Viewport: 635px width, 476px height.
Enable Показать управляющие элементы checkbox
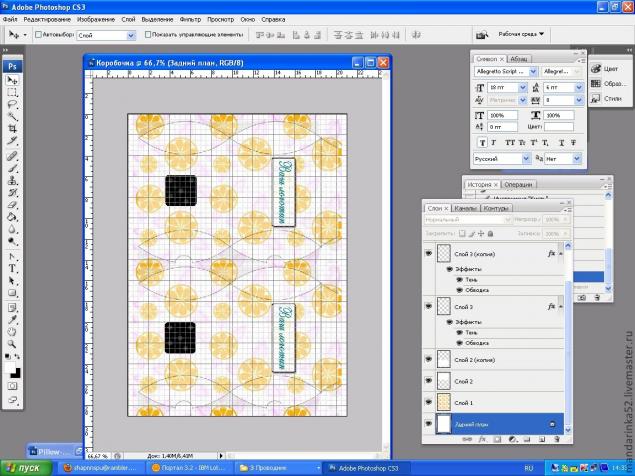click(x=148, y=35)
